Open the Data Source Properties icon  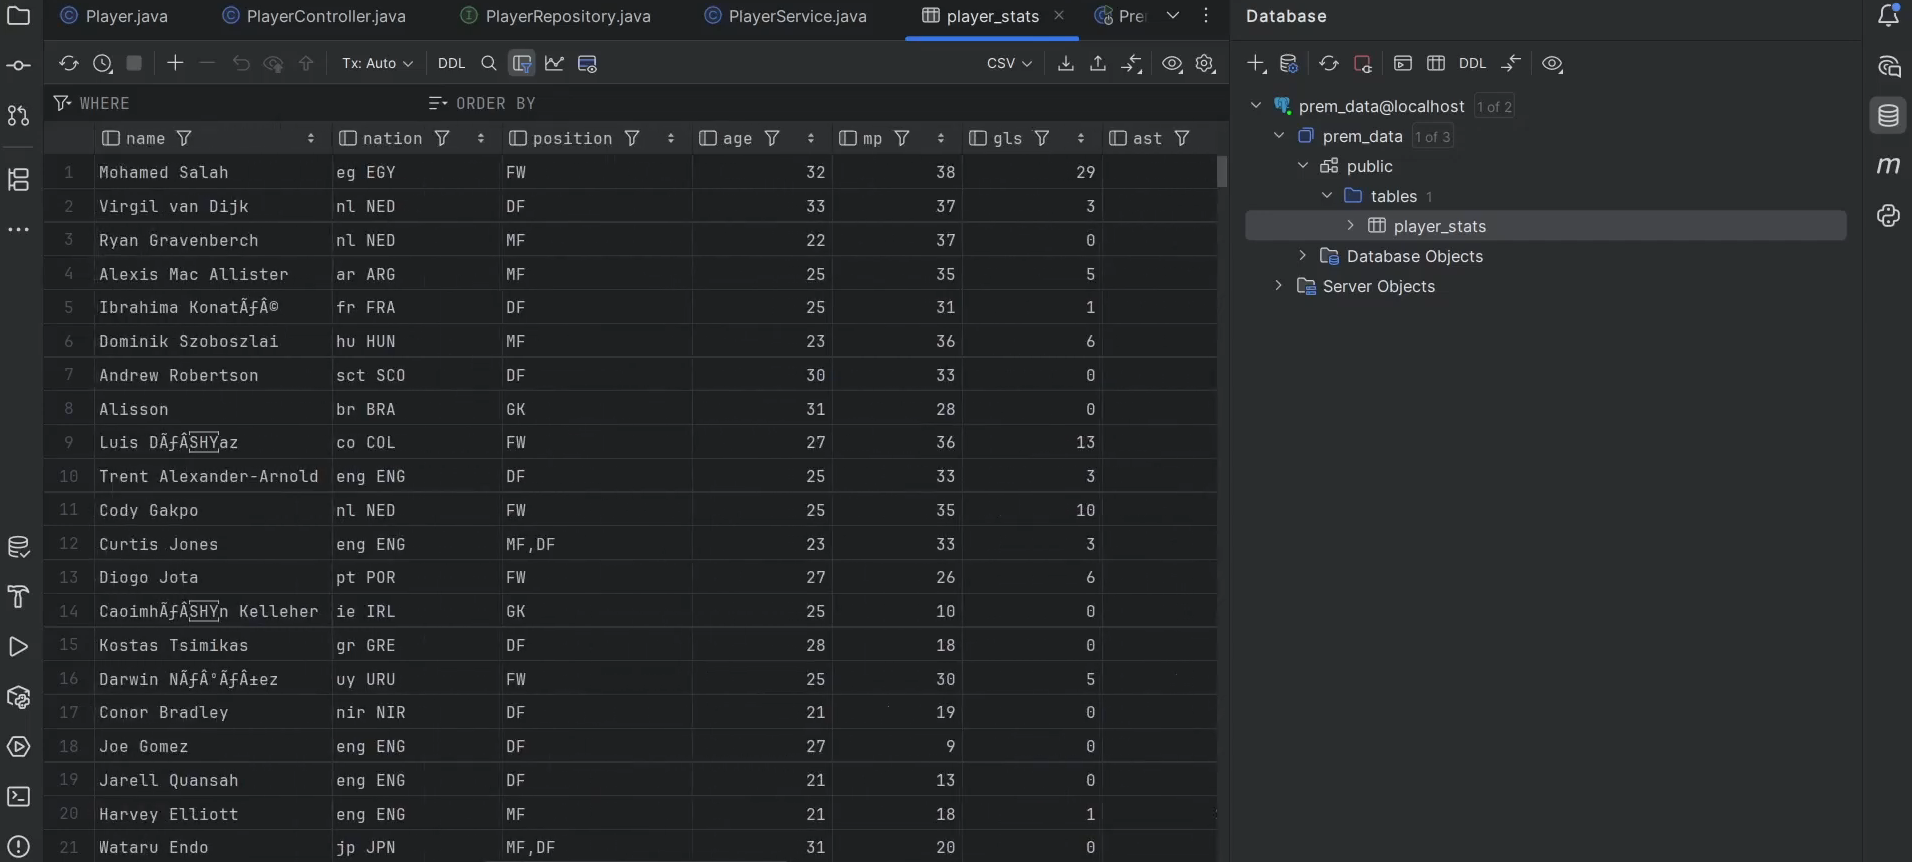tap(1289, 64)
